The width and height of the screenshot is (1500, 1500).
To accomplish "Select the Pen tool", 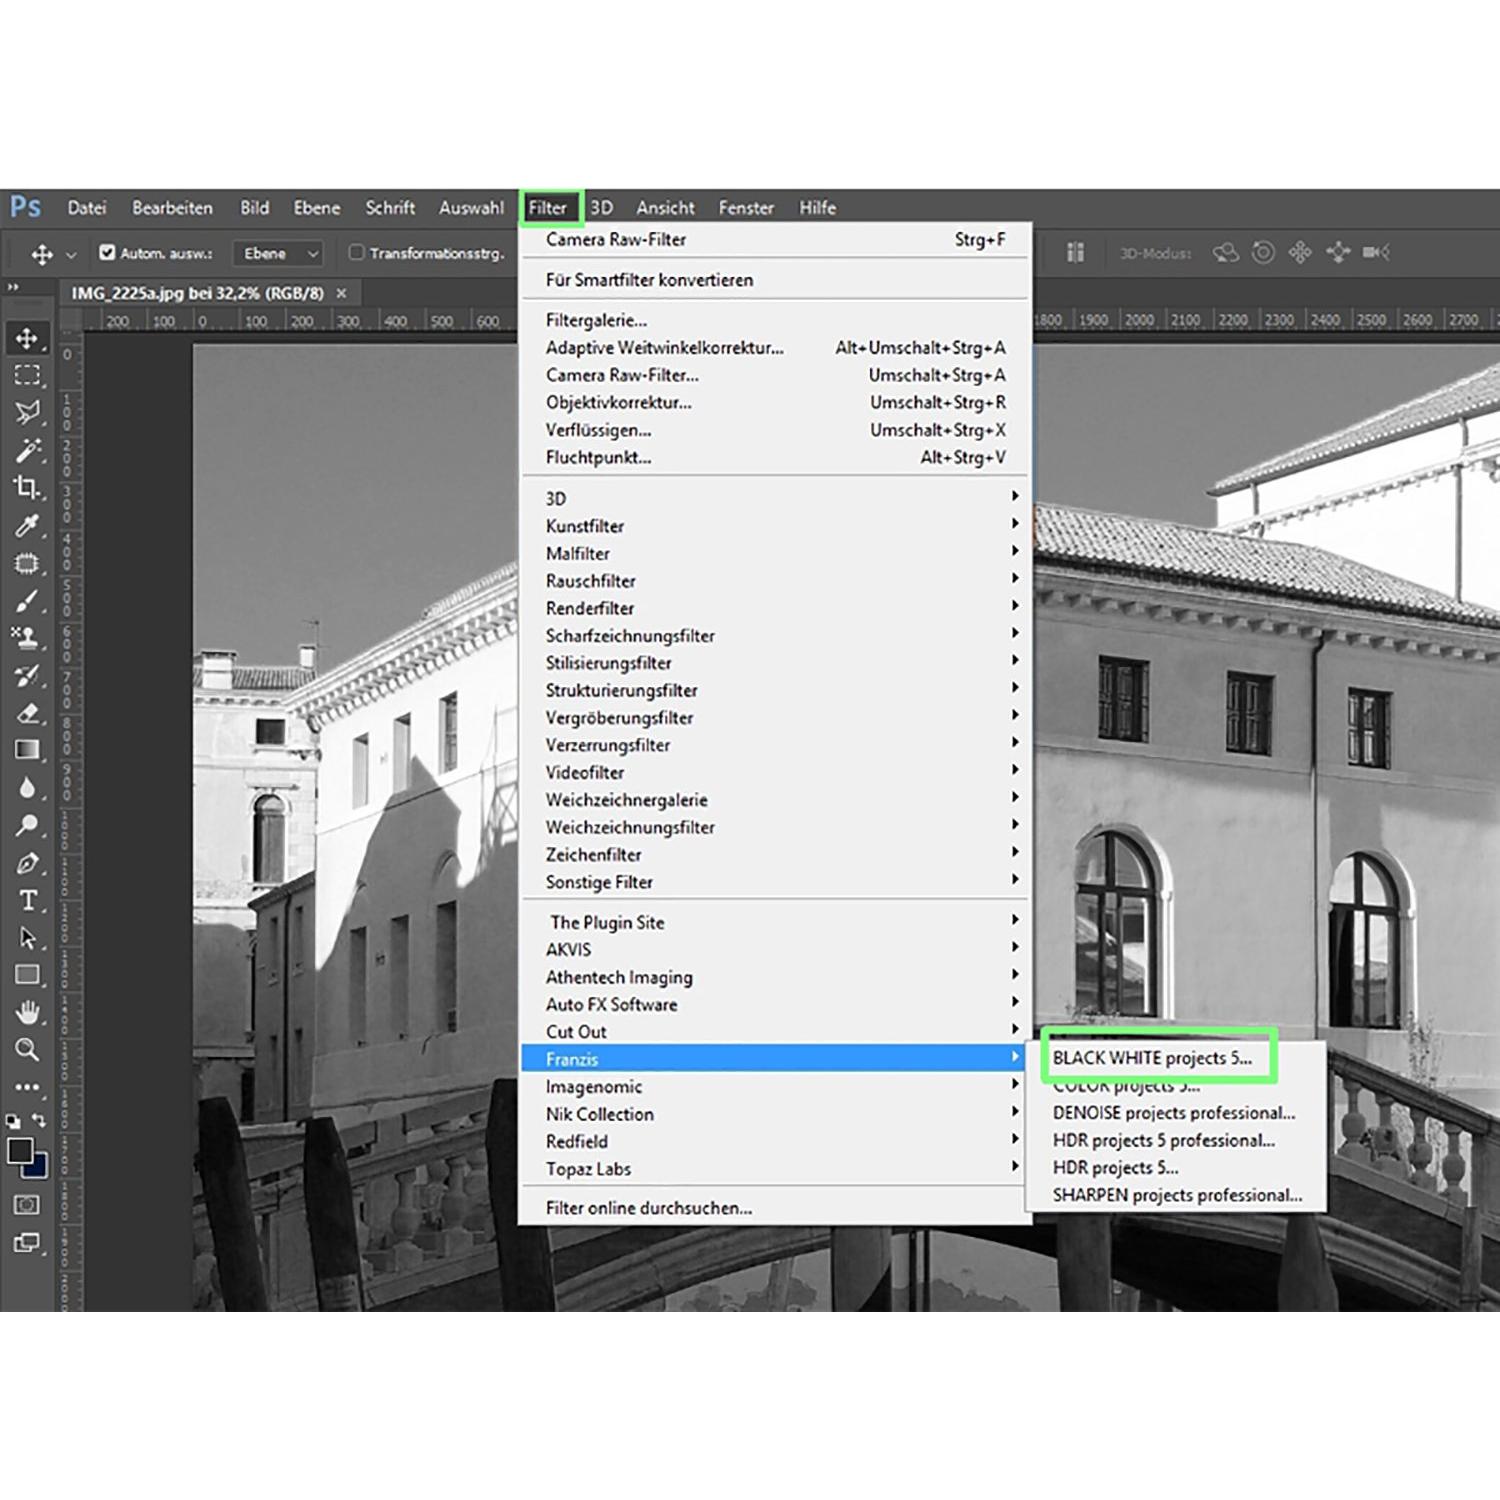I will point(27,863).
